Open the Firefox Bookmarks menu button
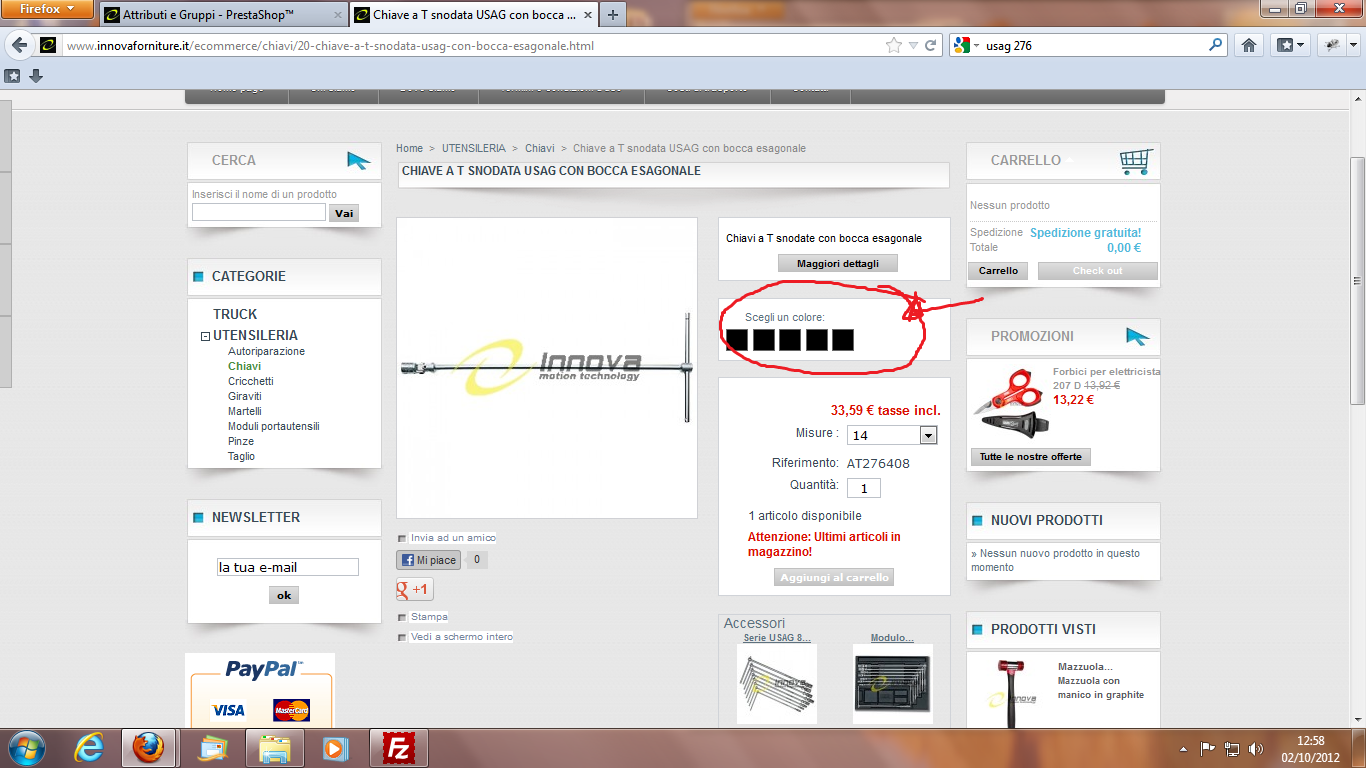The width and height of the screenshot is (1366, 768). click(x=1290, y=45)
